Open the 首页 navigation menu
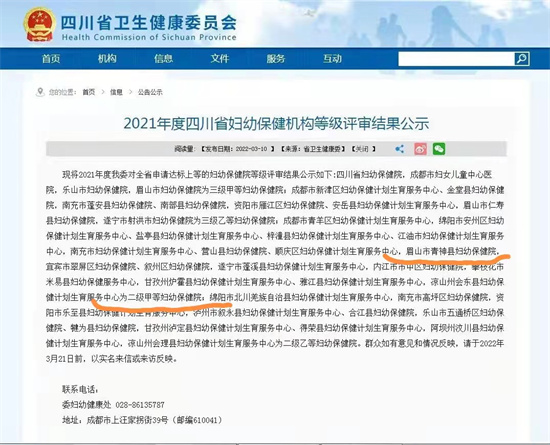The image size is (550, 445). pyautogui.click(x=51, y=59)
